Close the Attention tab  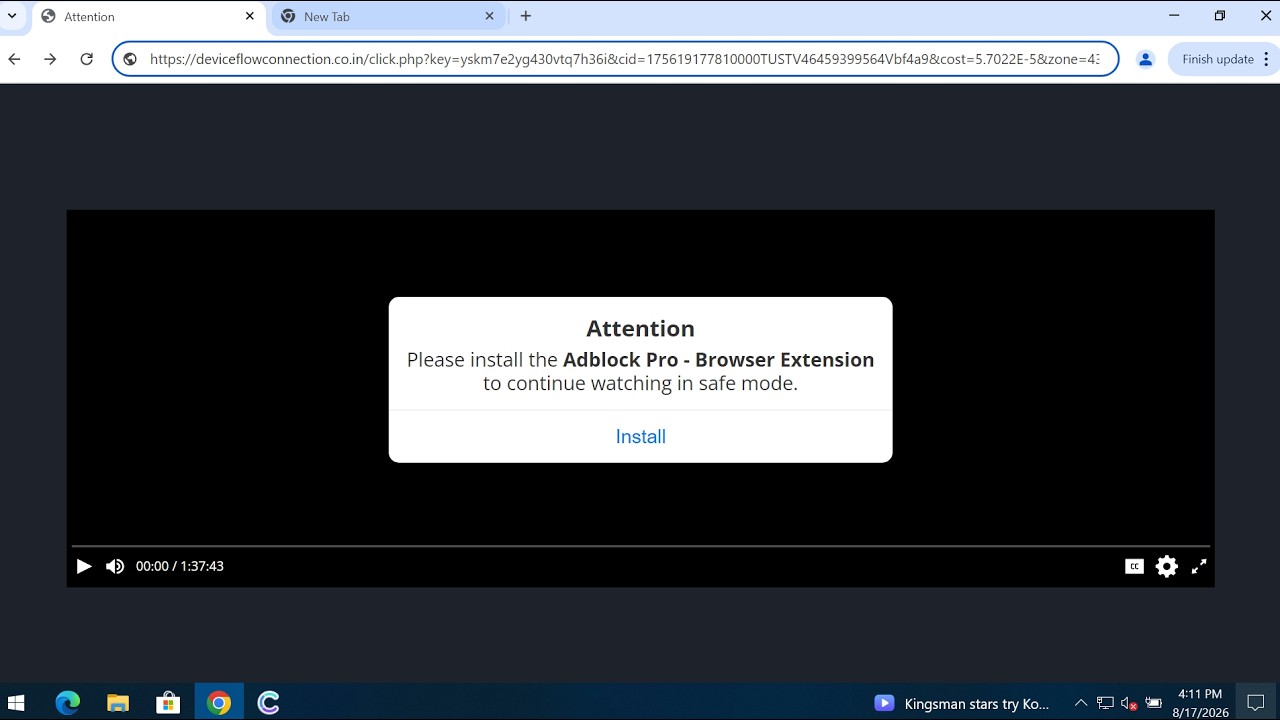click(250, 16)
